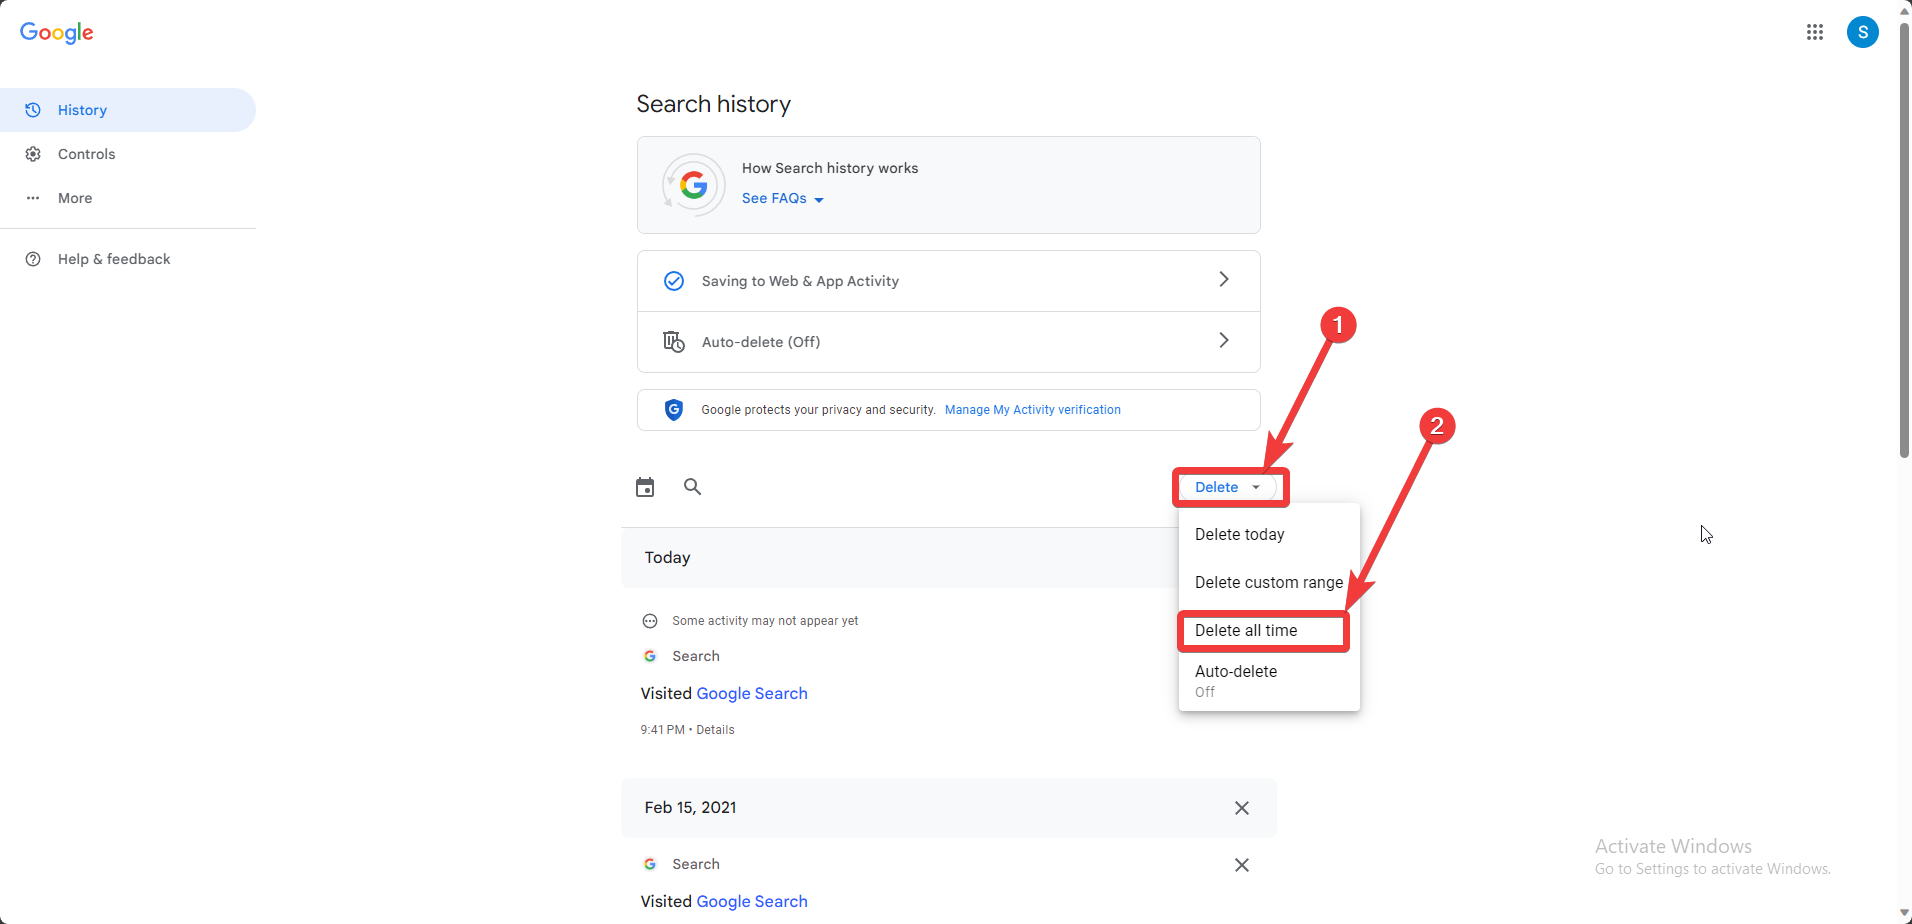Click the More ellipsis icon in sidebar
Image resolution: width=1912 pixels, height=924 pixels.
point(33,198)
